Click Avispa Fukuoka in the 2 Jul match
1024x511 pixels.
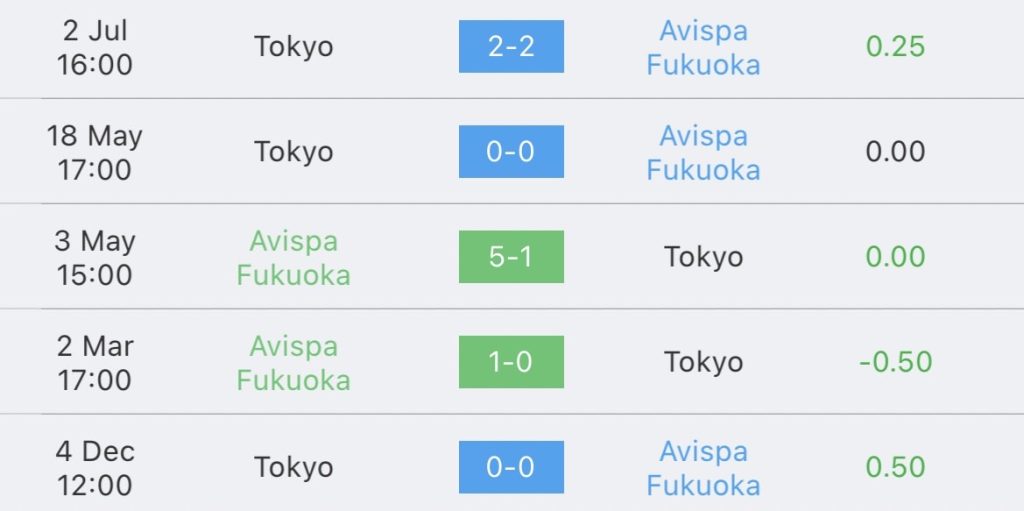pyautogui.click(x=703, y=47)
